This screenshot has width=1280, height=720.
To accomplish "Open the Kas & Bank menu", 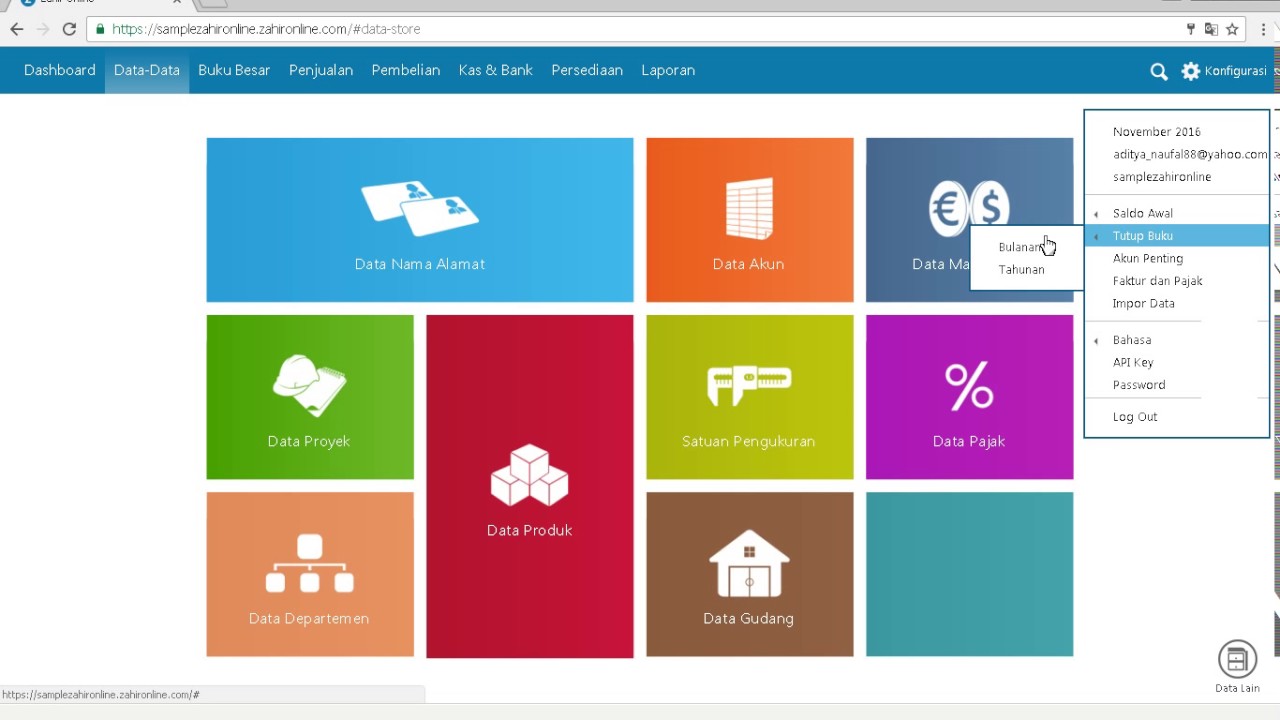I will pos(496,70).
